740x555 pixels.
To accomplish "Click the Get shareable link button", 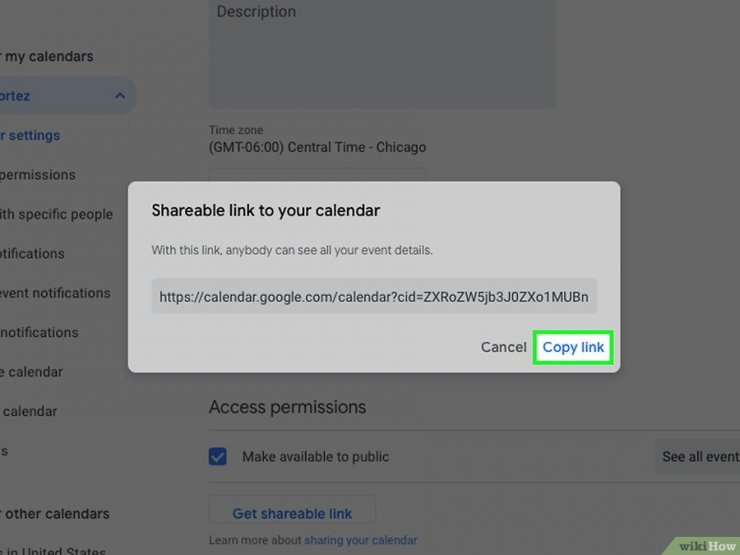I will [x=292, y=513].
